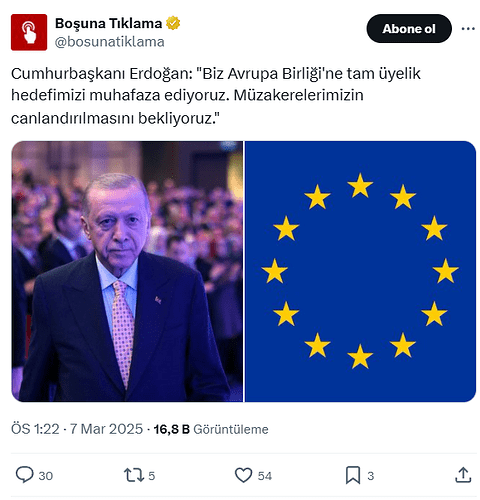The height and width of the screenshot is (500, 480).
Task: Click the reply count 30
Action: coord(46,476)
